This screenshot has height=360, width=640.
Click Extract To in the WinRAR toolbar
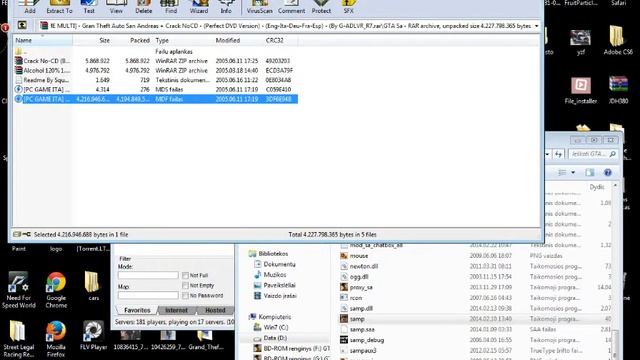59,7
